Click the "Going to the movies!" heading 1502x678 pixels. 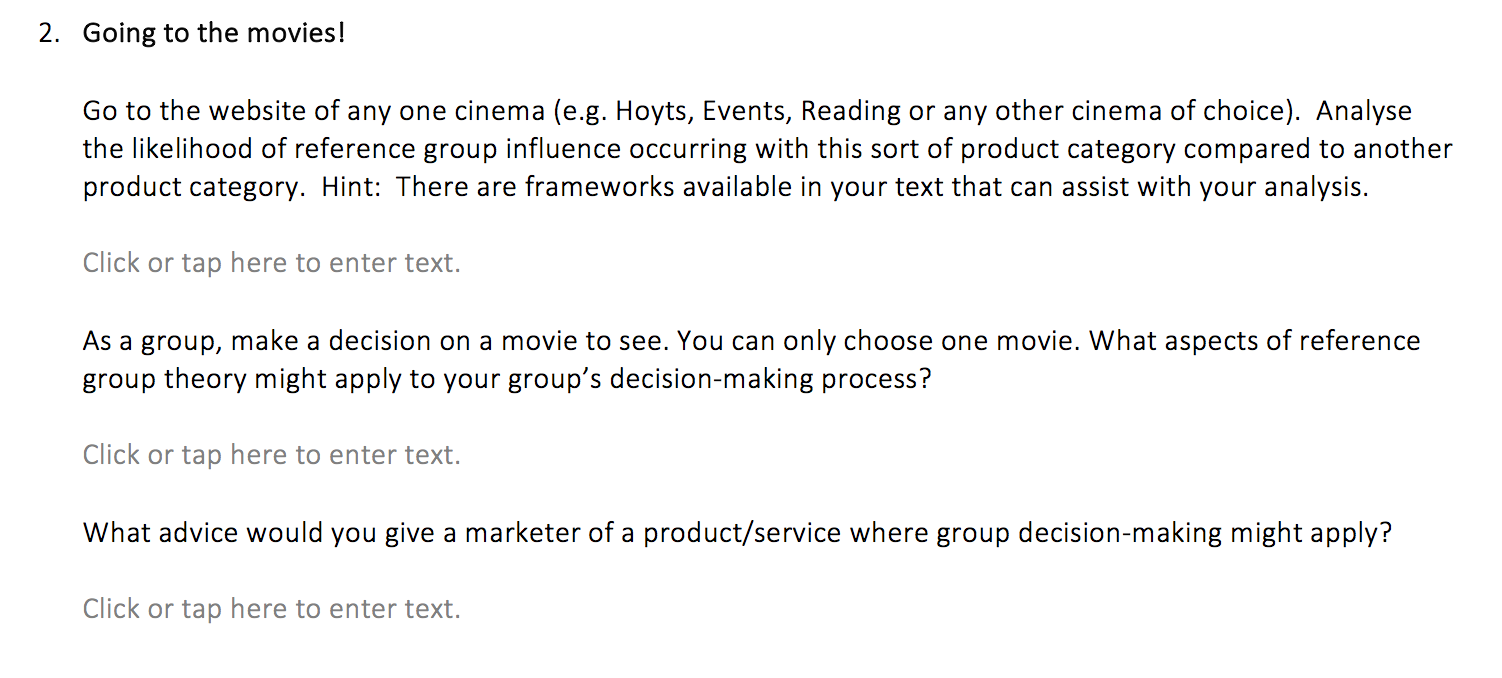click(213, 33)
